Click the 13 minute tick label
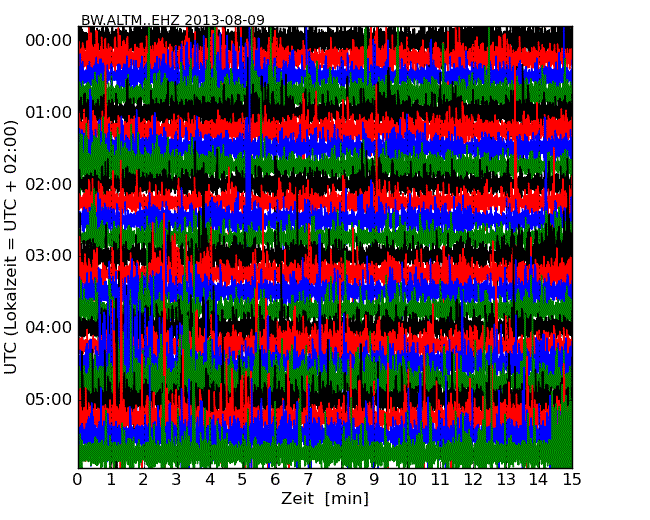 point(506,480)
